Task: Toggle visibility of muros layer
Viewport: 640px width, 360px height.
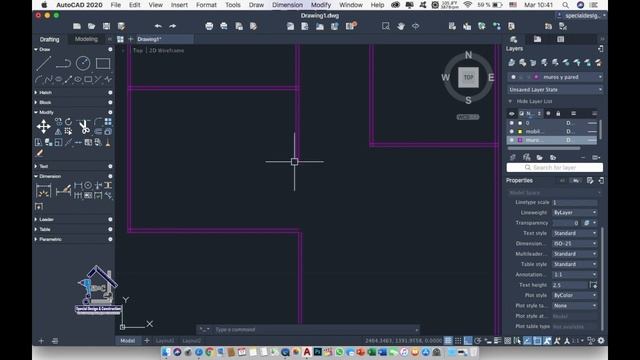Action: point(511,140)
